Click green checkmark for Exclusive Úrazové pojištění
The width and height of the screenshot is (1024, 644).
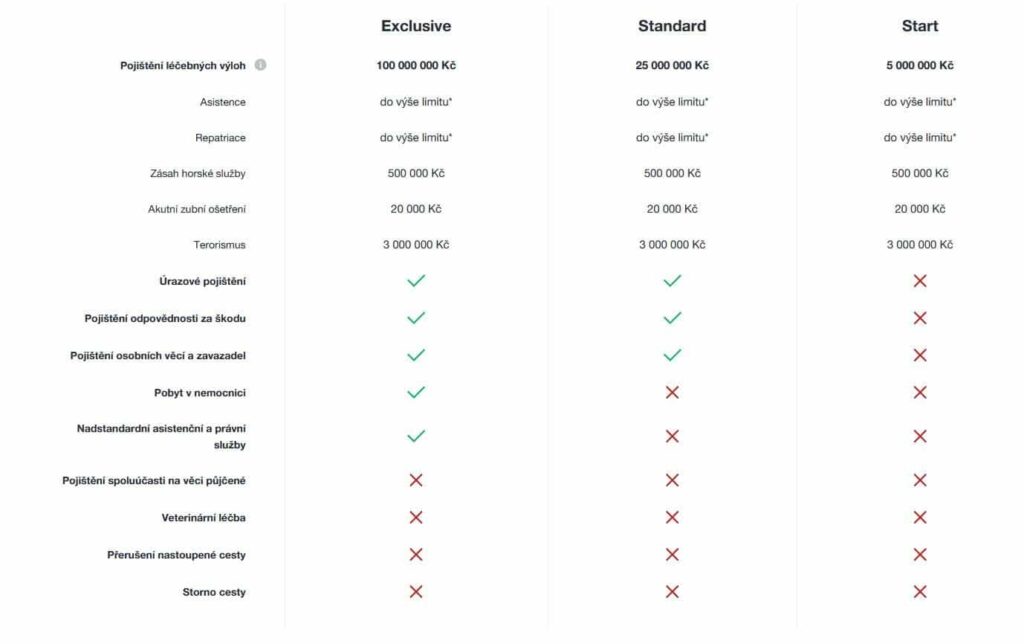(416, 281)
